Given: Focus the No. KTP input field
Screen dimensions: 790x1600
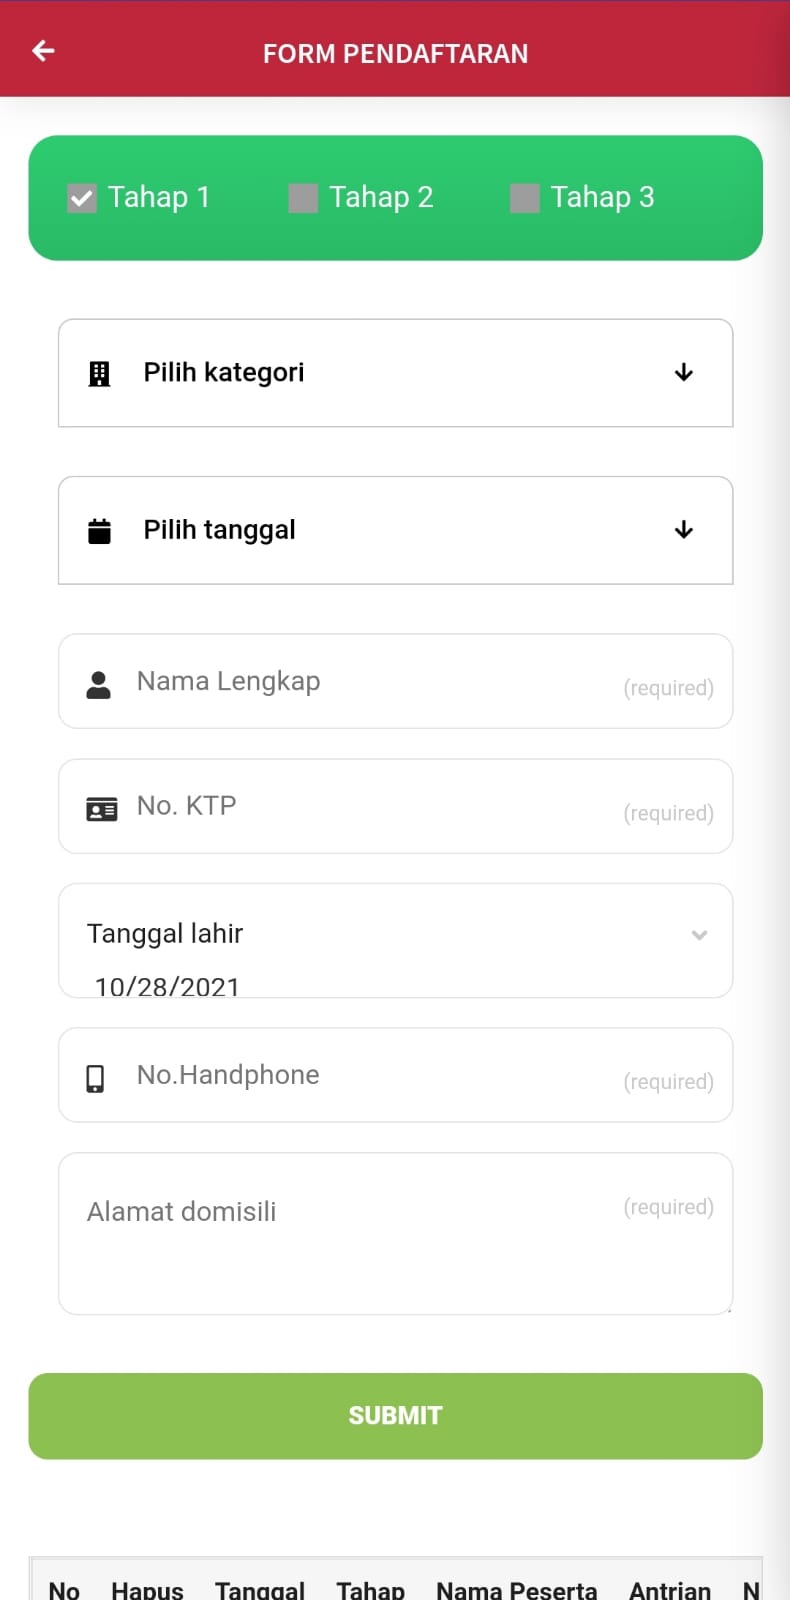Looking at the screenshot, I should coord(370,806).
